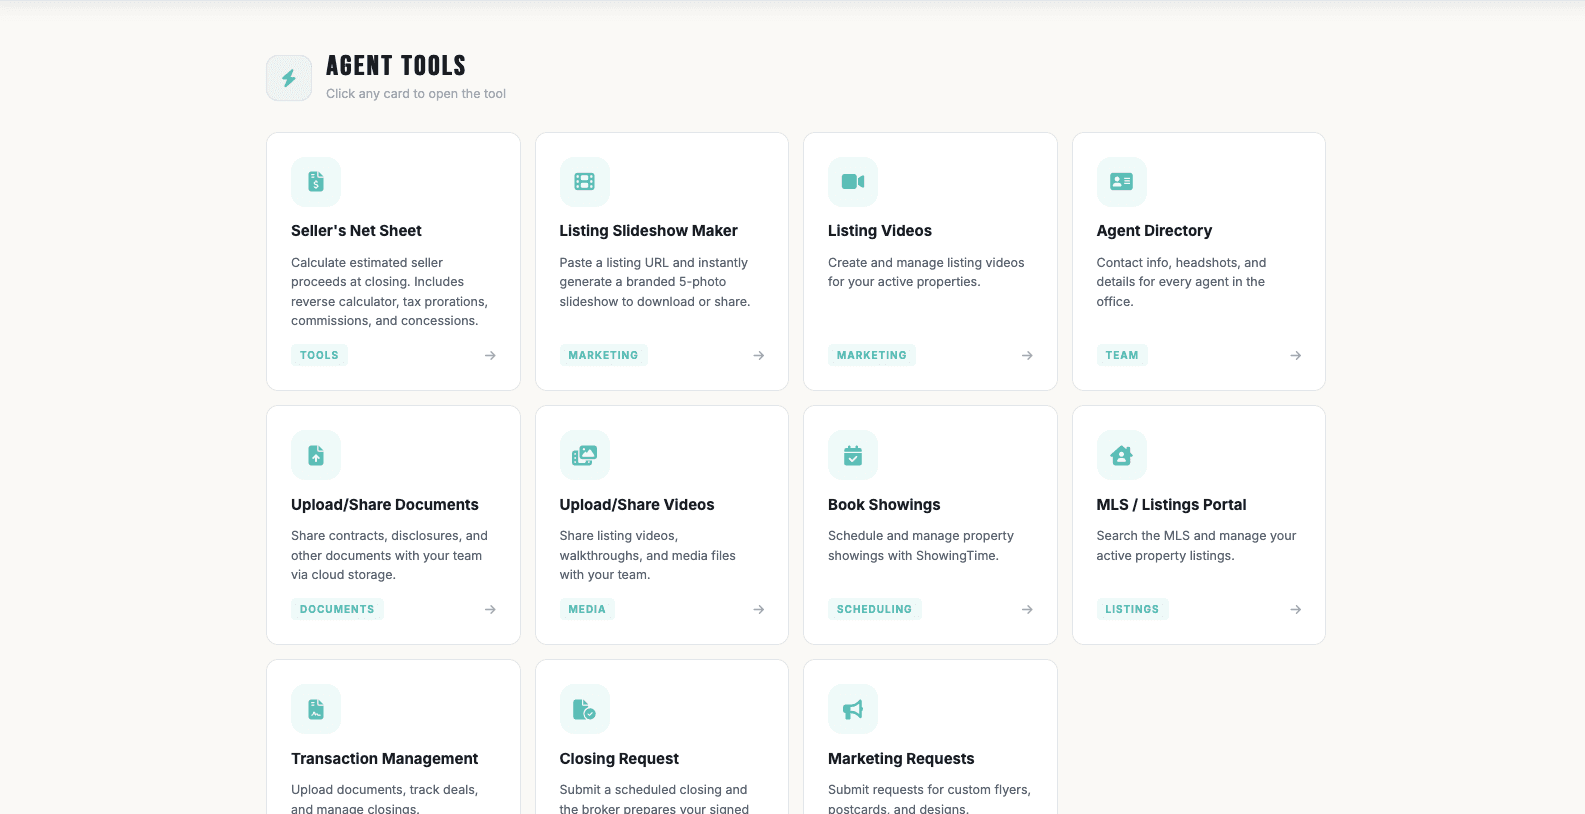Click the arrow on Book Showings card

pyautogui.click(x=1027, y=609)
